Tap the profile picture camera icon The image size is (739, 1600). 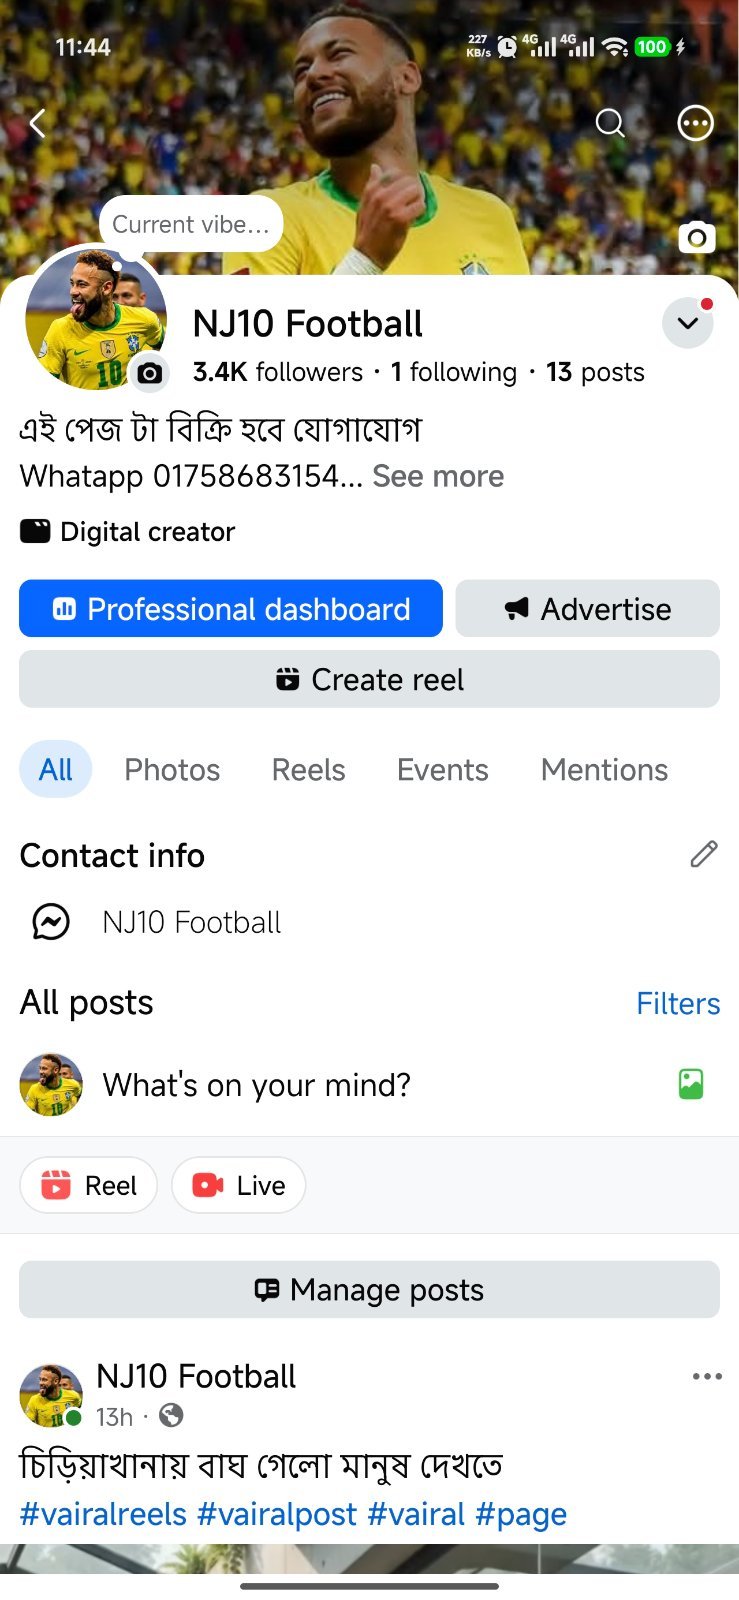149,373
